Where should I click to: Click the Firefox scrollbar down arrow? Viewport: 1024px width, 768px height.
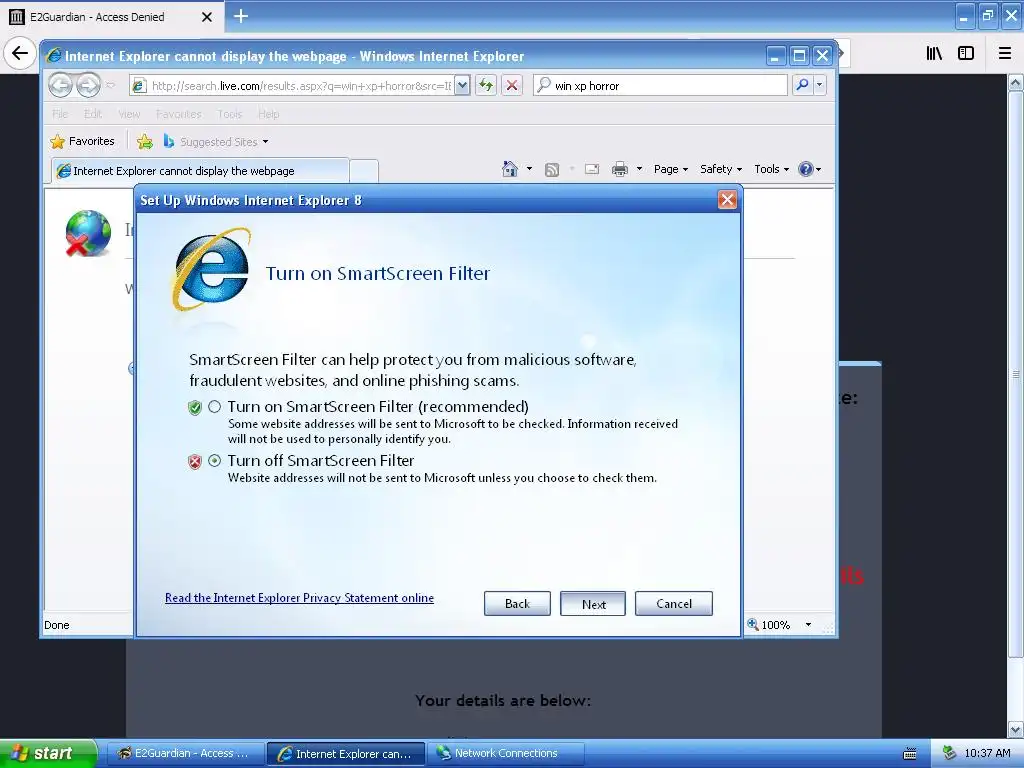1016,729
